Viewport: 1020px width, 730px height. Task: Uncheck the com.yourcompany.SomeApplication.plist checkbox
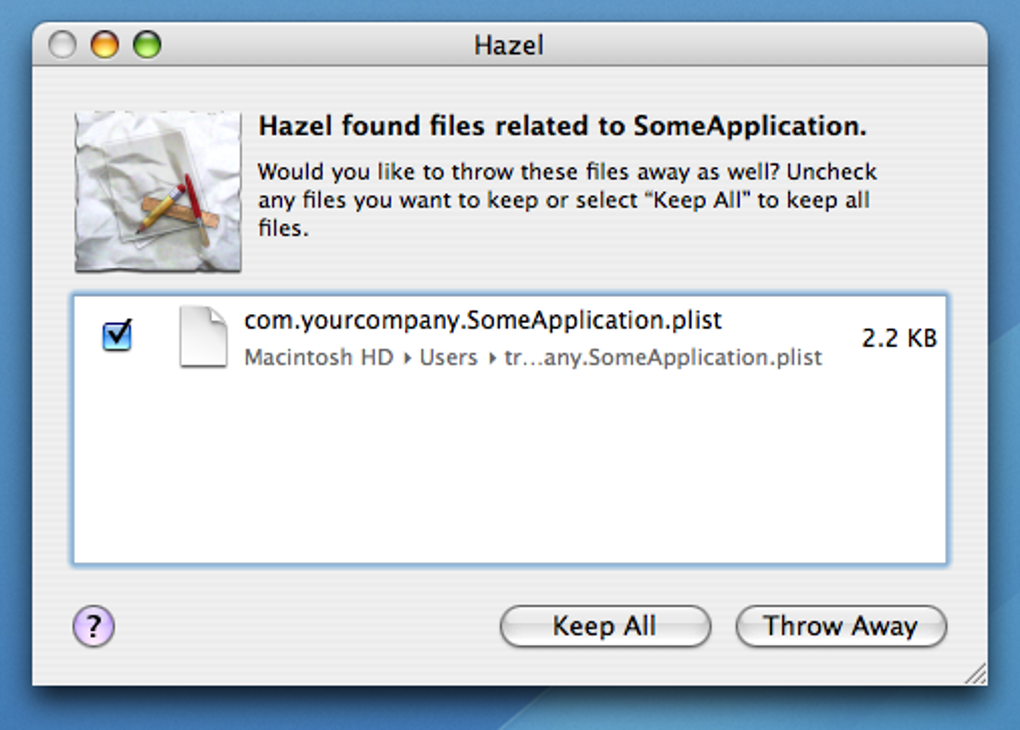point(117,336)
